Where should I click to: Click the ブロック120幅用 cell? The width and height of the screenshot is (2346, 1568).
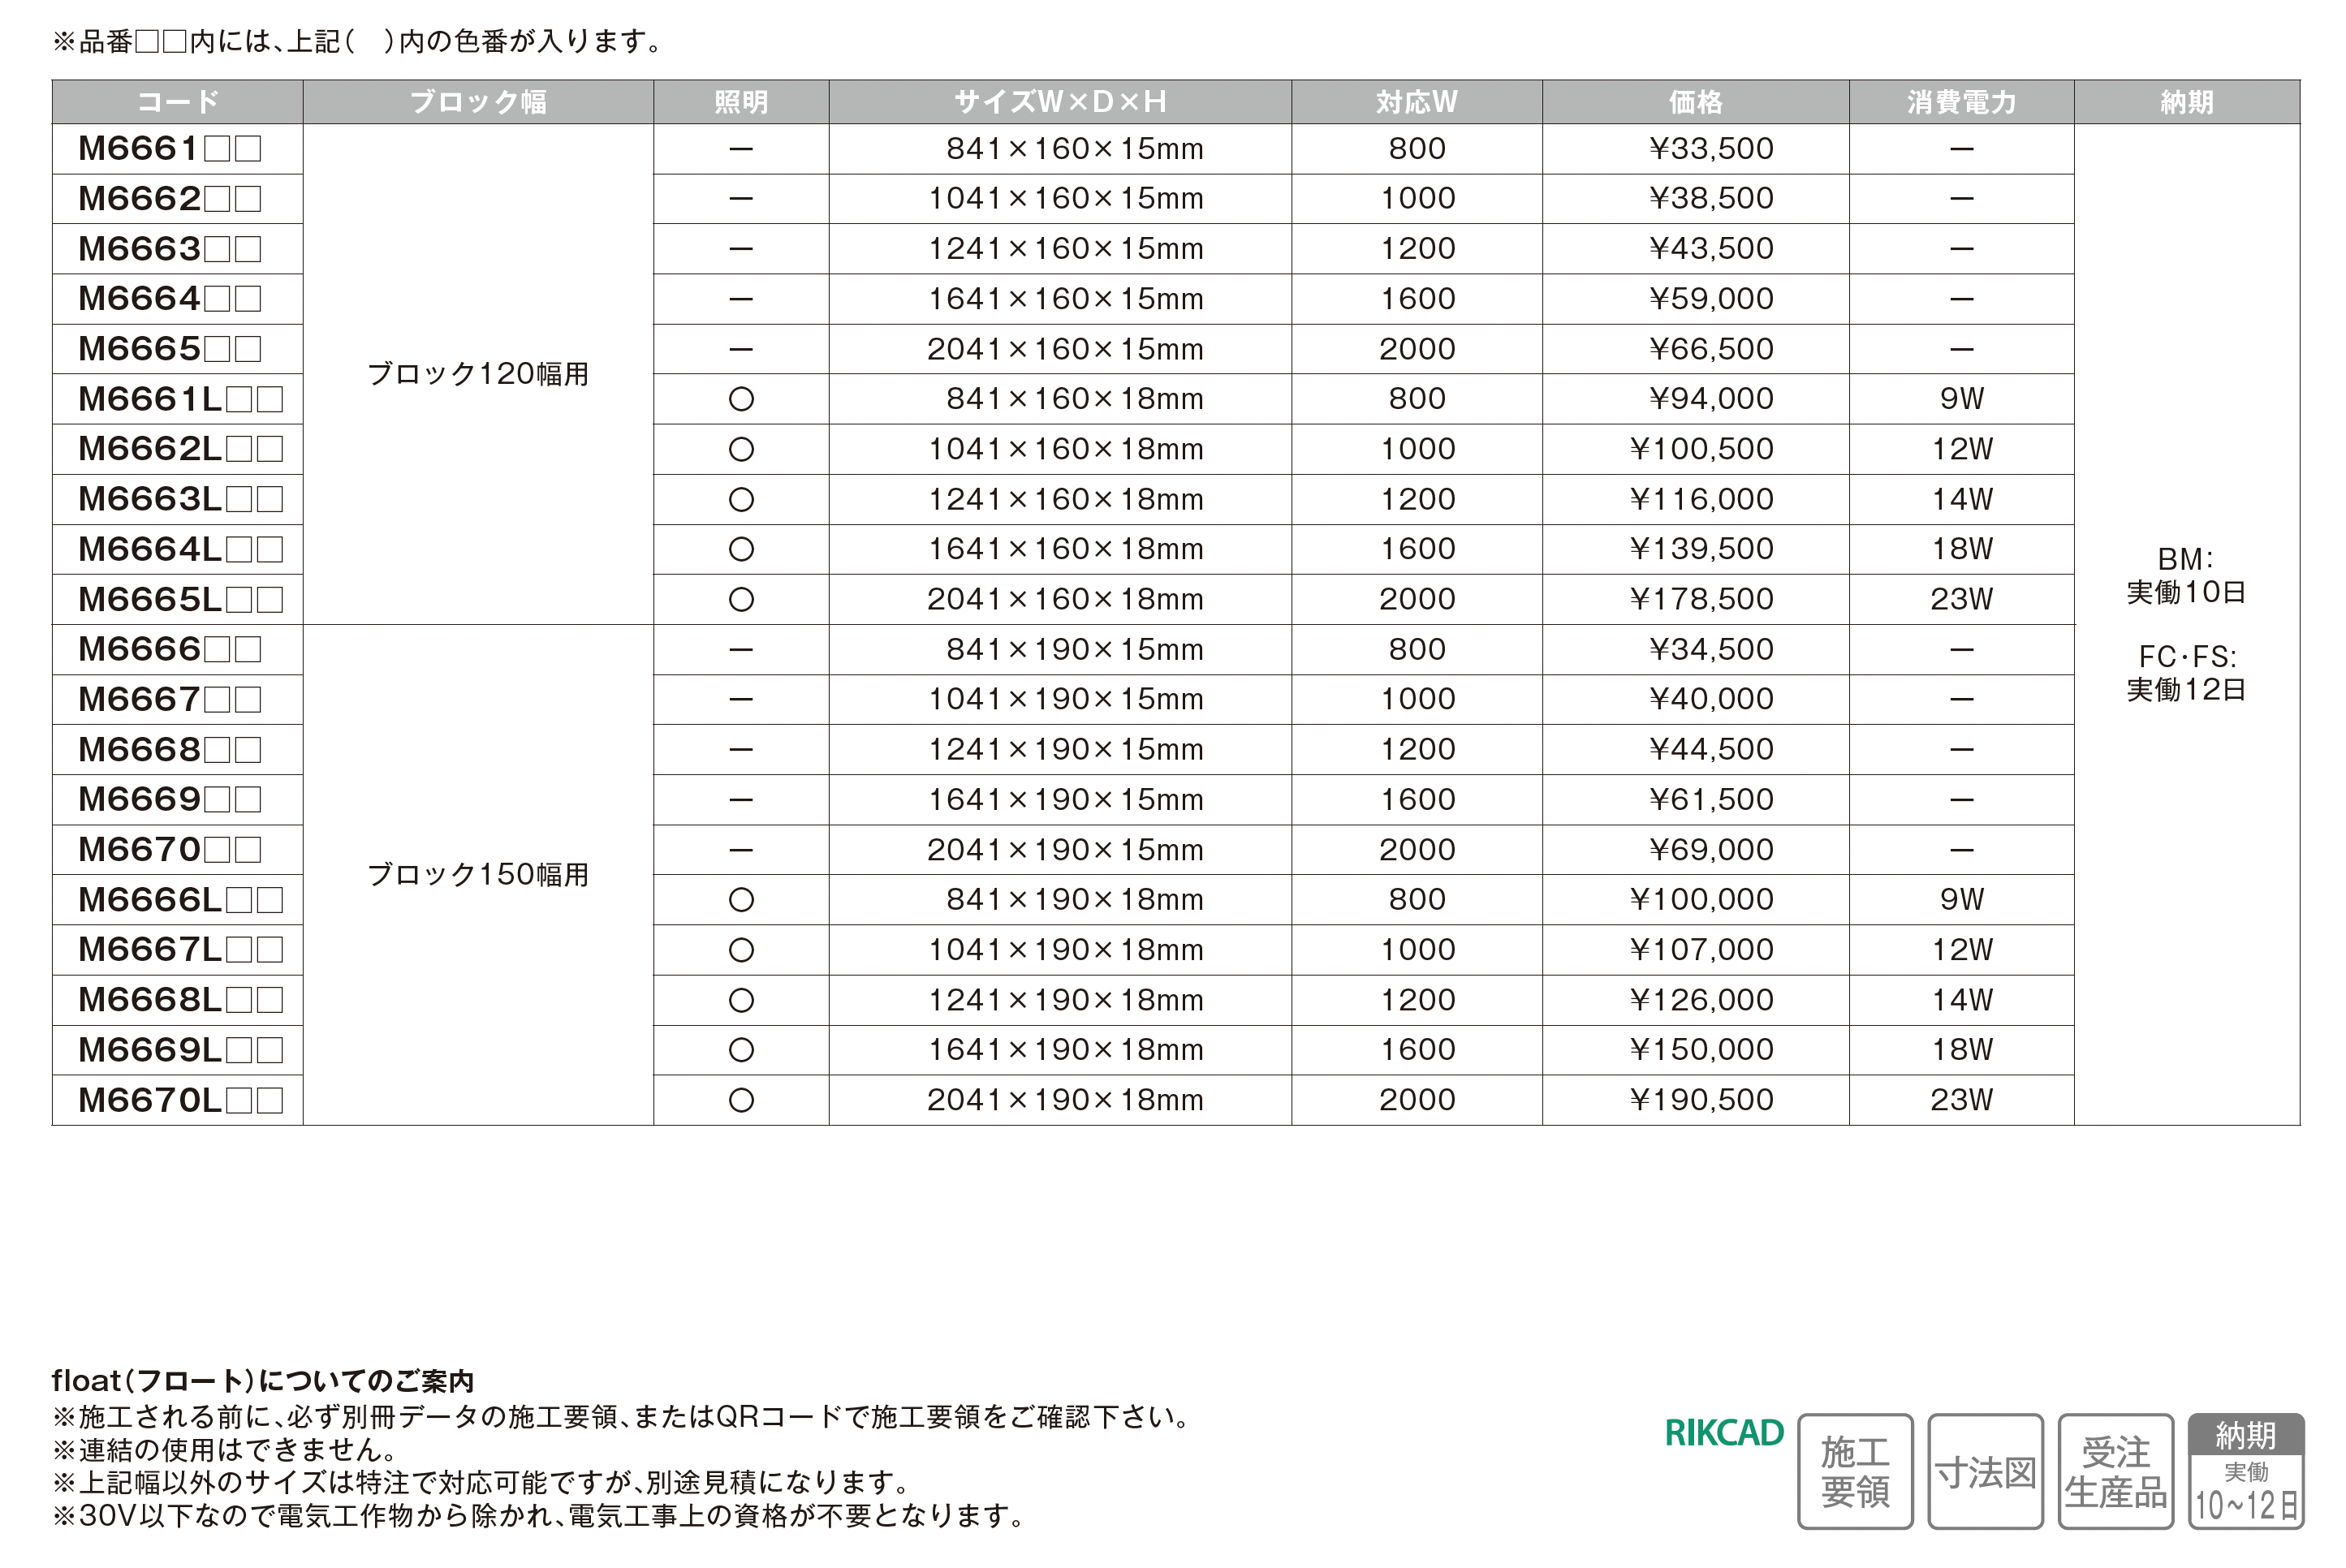point(478,374)
